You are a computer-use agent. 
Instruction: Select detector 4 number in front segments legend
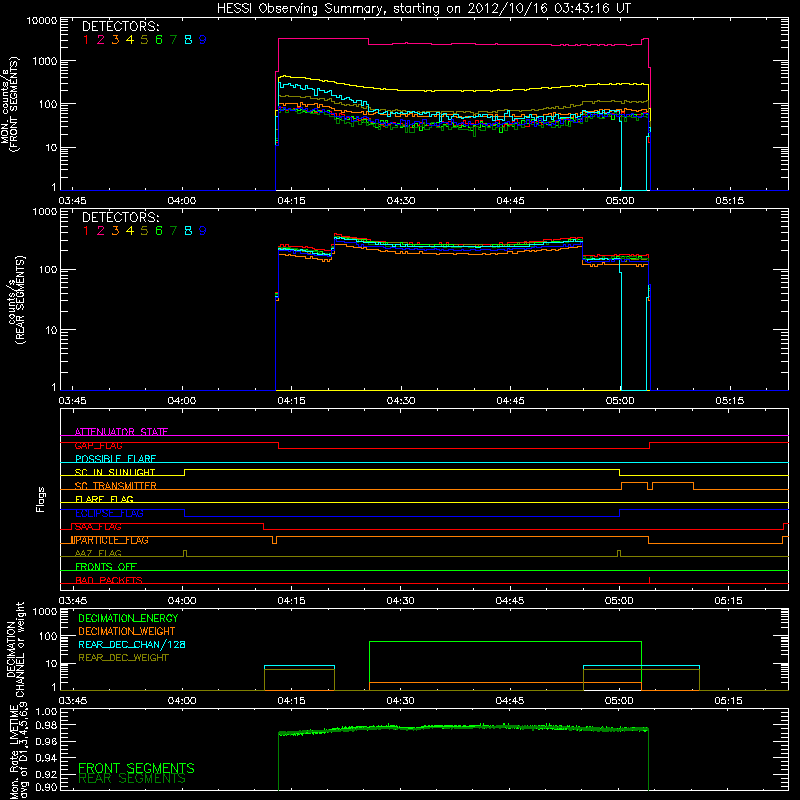130,40
